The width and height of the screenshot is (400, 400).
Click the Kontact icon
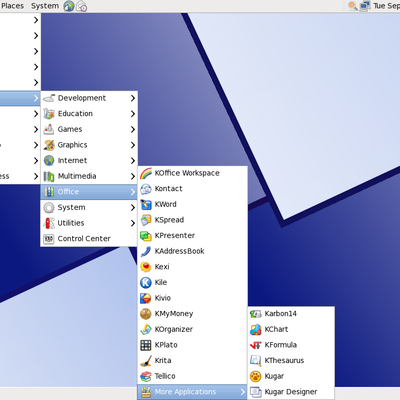tap(146, 189)
